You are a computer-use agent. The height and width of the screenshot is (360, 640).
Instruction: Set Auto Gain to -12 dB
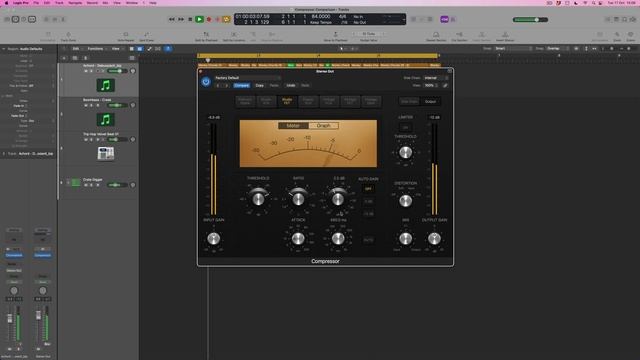pyautogui.click(x=368, y=214)
